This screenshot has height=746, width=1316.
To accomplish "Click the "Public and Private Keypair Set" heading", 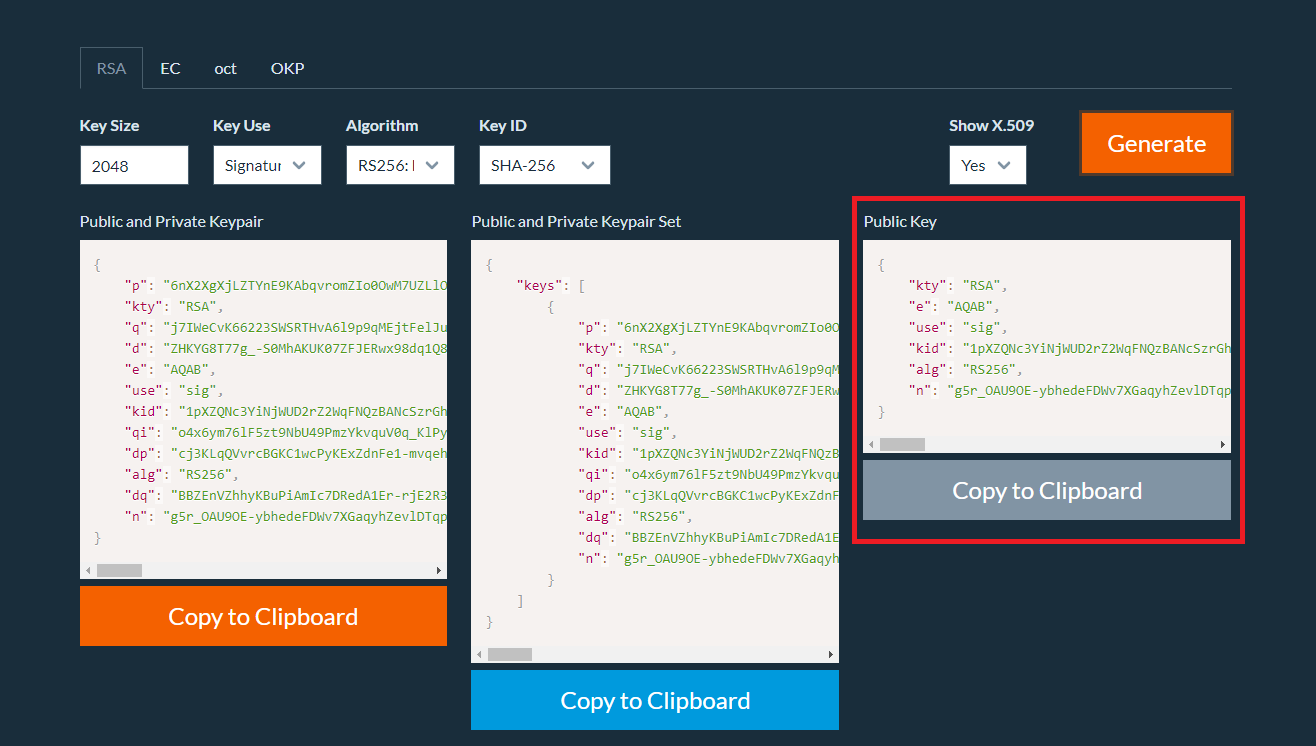I will pos(576,221).
